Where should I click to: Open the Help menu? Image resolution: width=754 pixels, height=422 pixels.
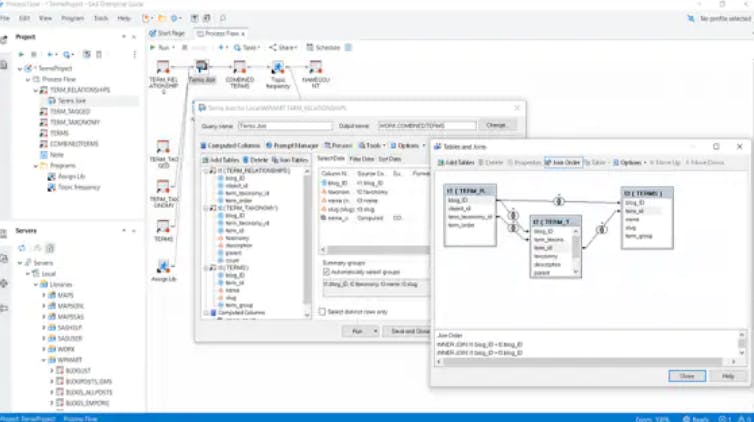tap(124, 18)
